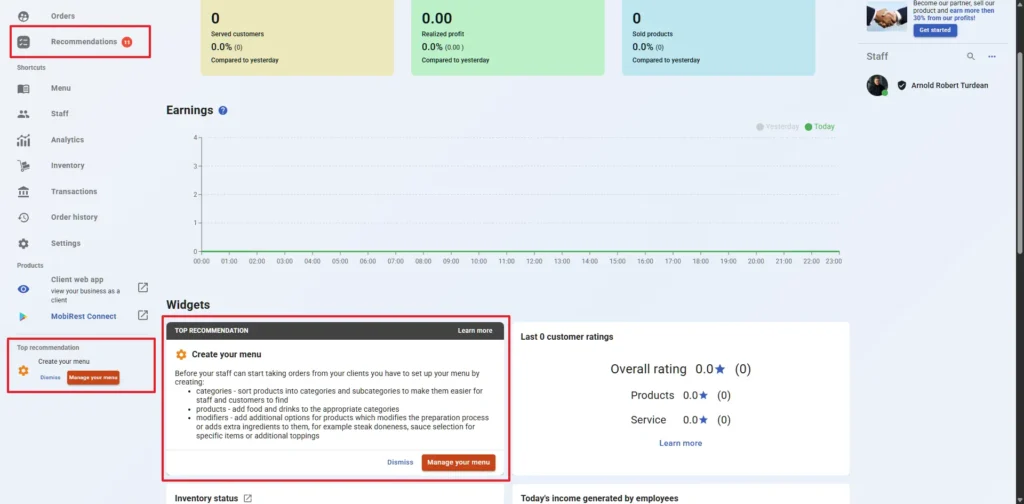The height and width of the screenshot is (504, 1024).
Task: Click the Analytics chart icon in sidebar
Action: [24, 140]
